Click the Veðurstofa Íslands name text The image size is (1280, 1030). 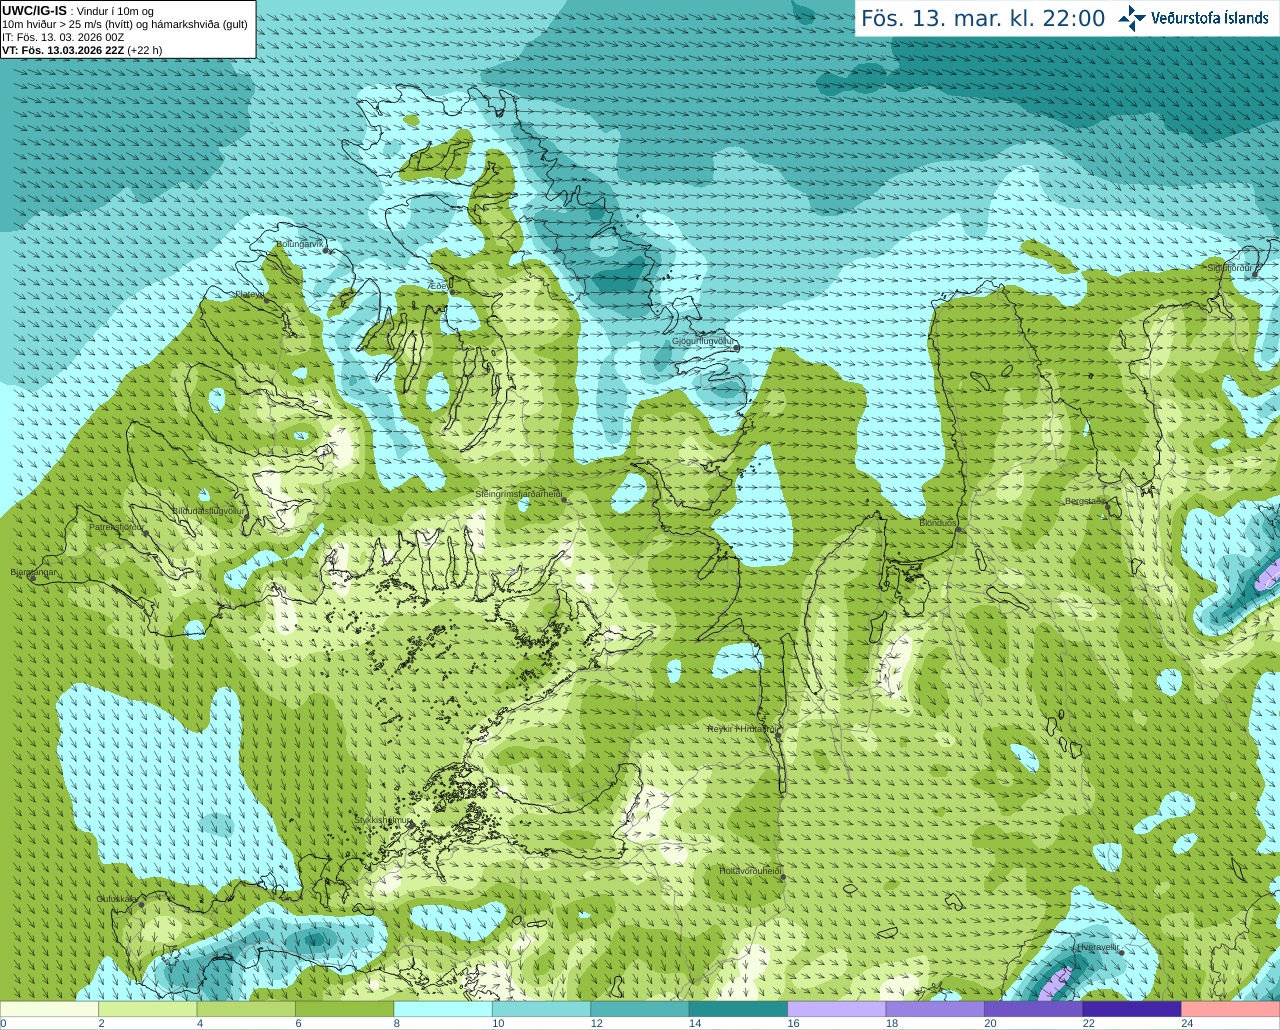[x=1209, y=18]
